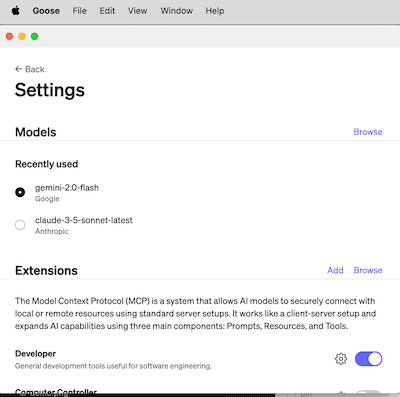
Task: Click the Developer extension title
Action: pos(35,354)
